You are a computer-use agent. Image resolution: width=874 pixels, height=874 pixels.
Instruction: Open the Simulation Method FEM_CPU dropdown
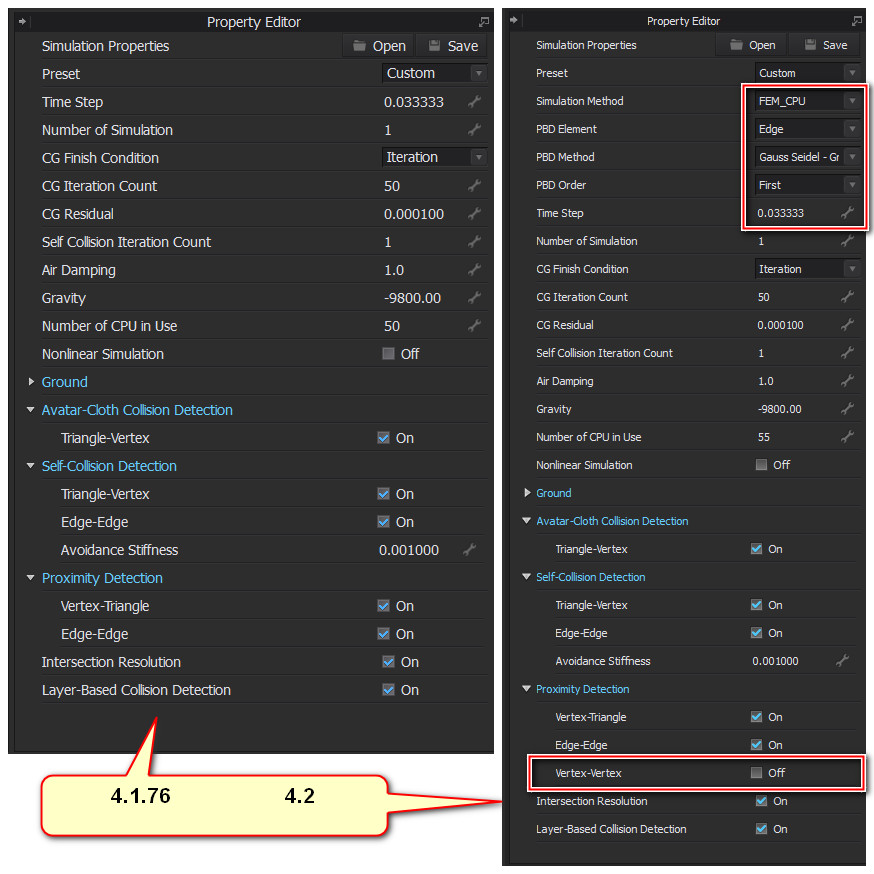point(807,101)
